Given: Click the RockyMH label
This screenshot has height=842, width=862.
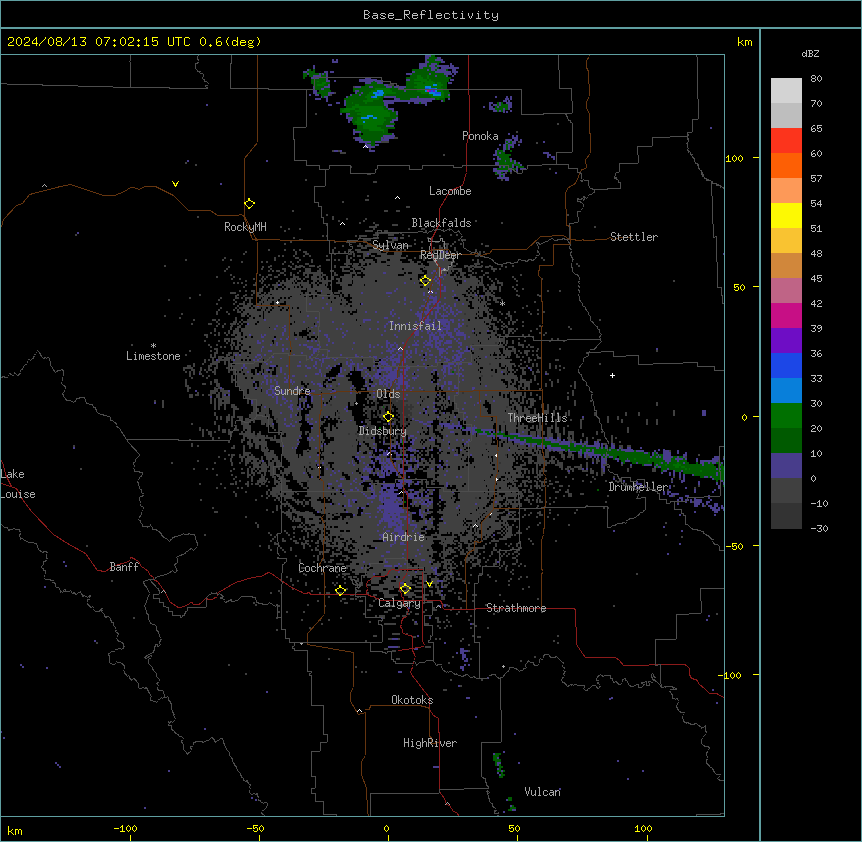Looking at the screenshot, I should [x=245, y=227].
